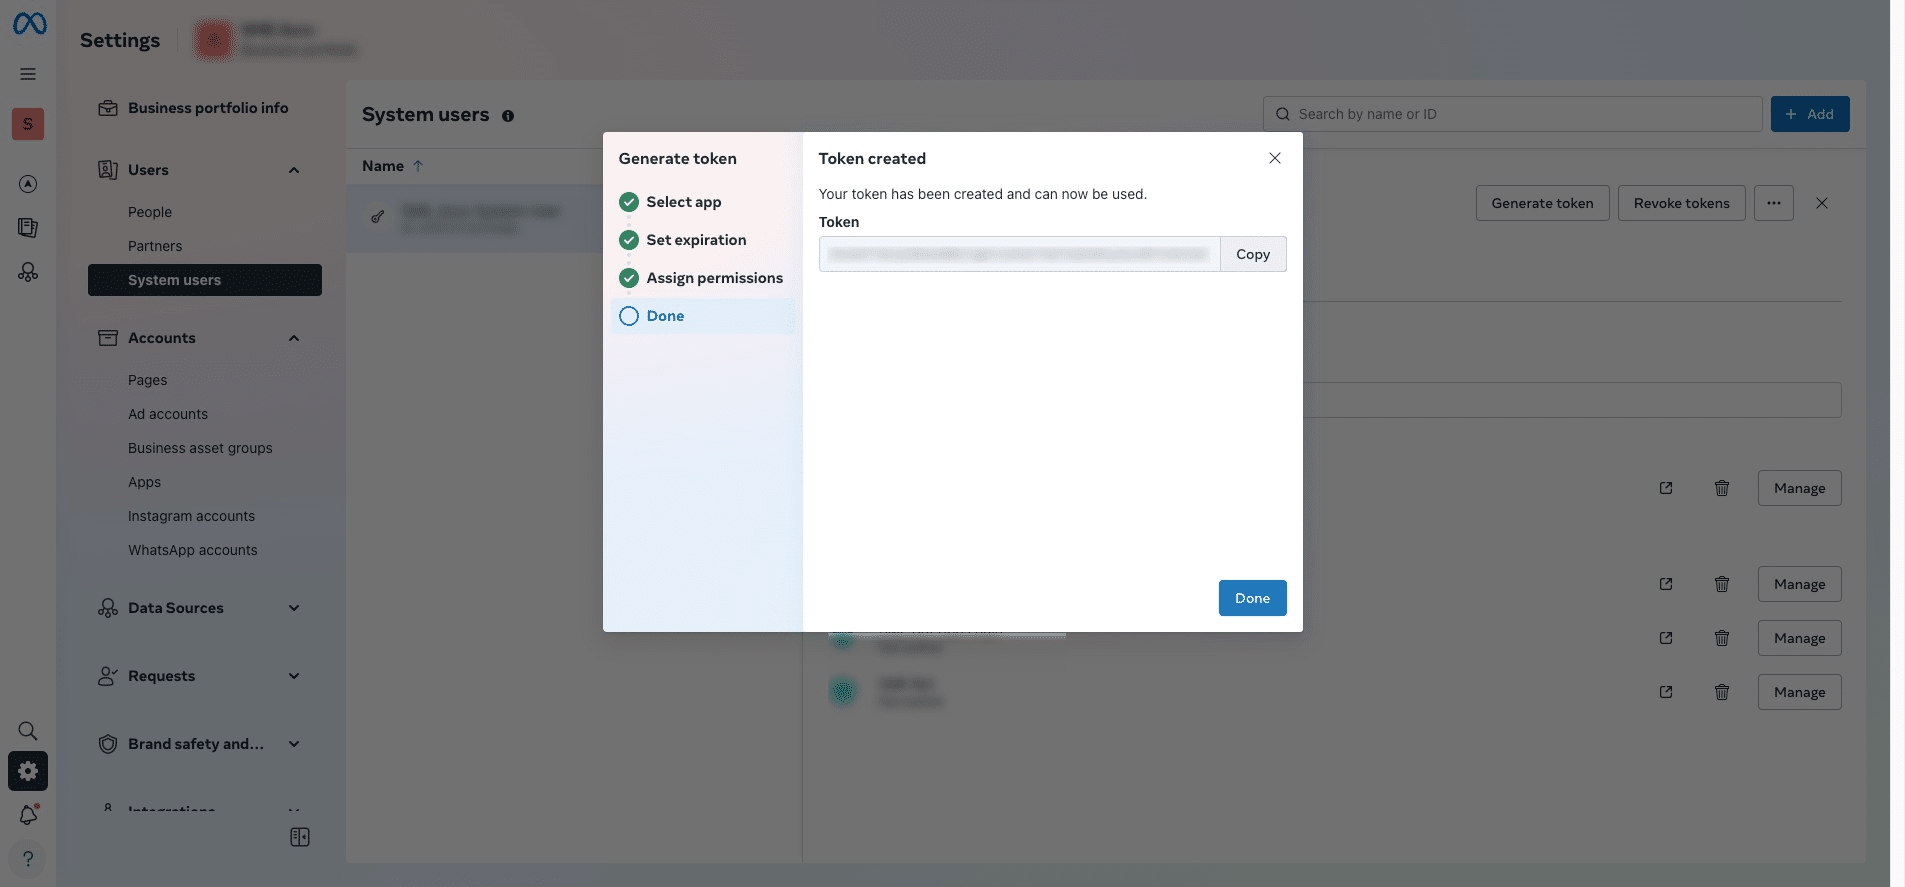Expand the Data Sources section
The width and height of the screenshot is (1905, 887).
(x=294, y=608)
